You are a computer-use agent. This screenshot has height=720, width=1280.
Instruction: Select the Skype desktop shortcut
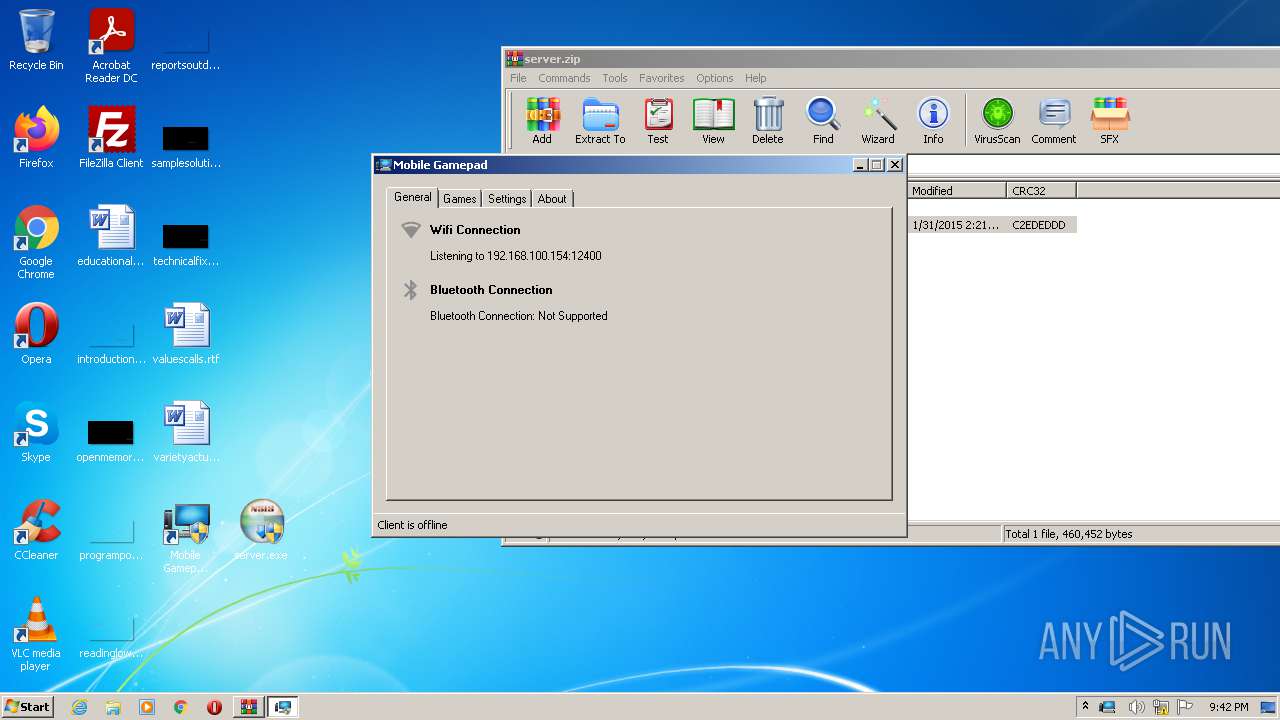click(x=36, y=432)
